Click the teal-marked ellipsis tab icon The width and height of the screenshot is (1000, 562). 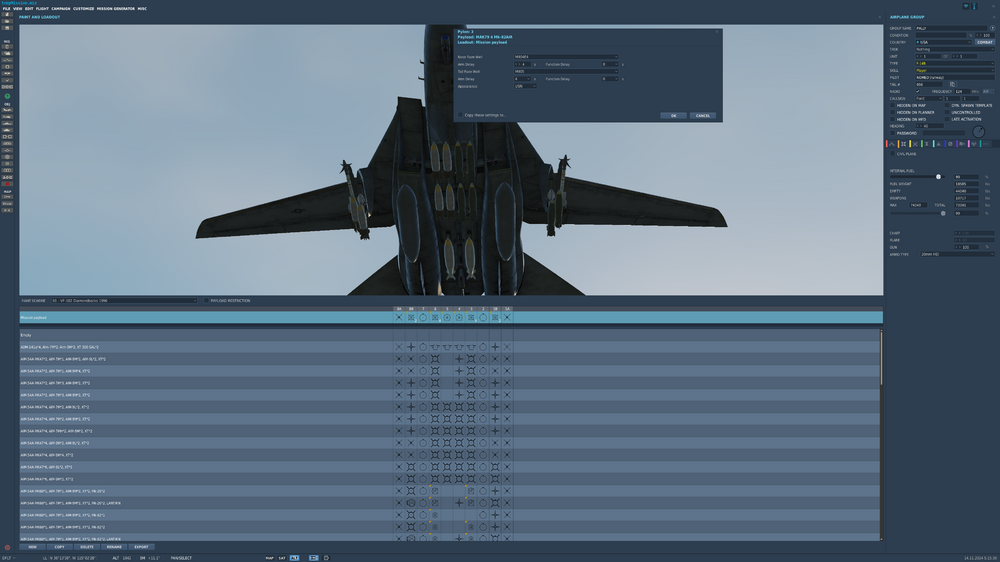tap(986, 144)
